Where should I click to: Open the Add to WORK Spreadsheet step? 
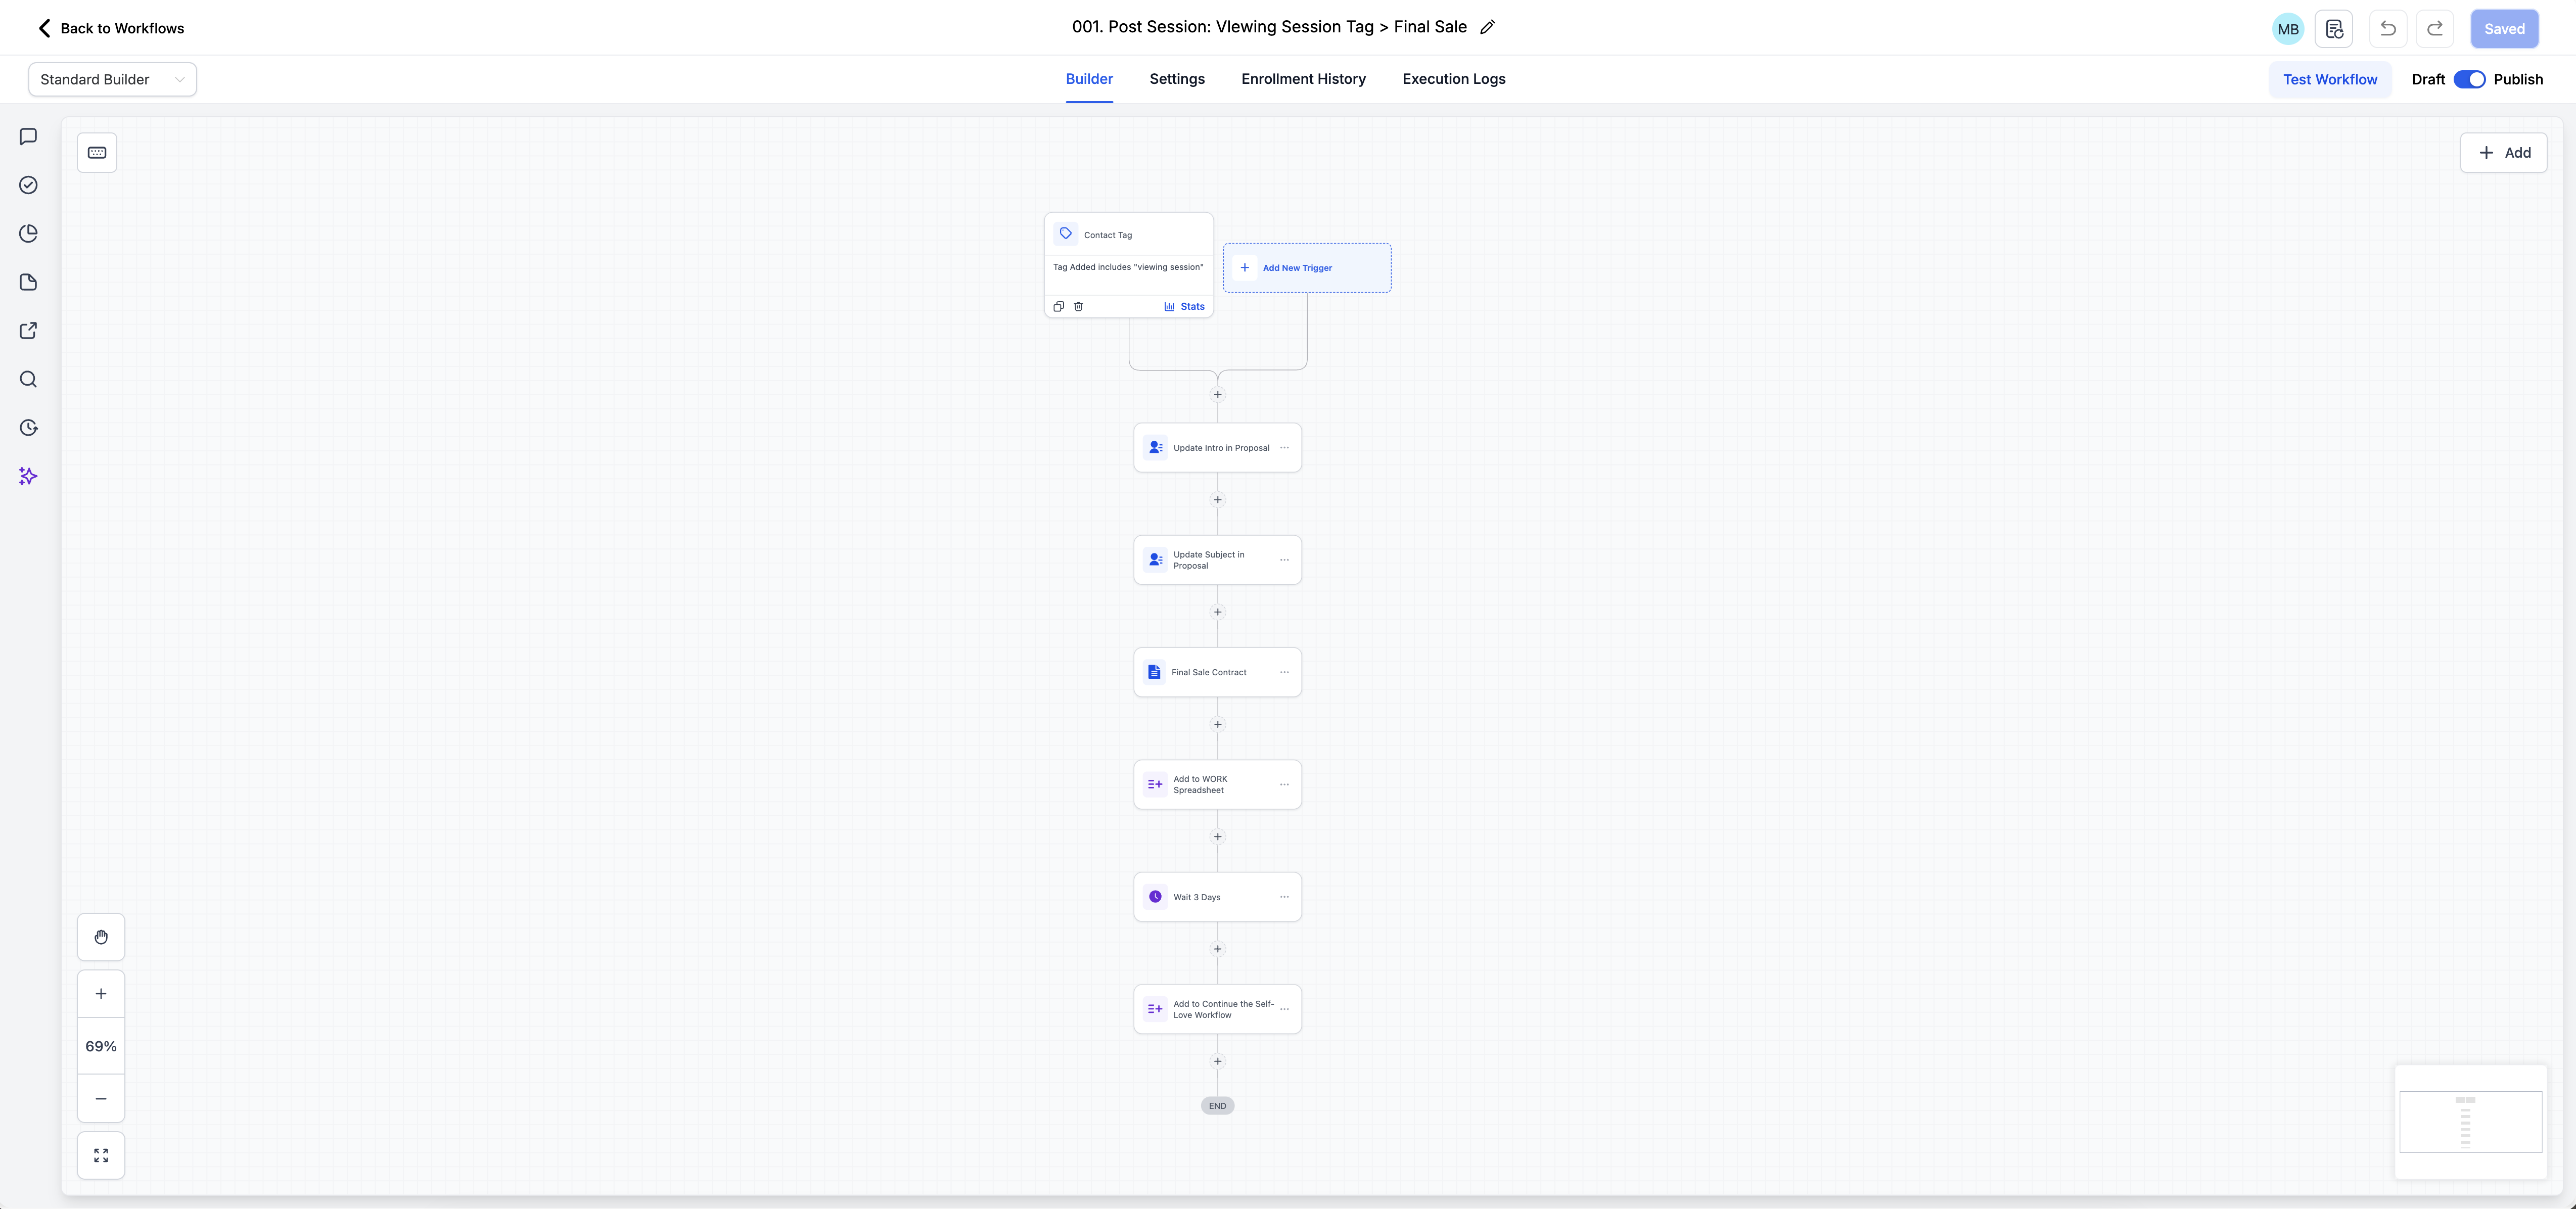pos(1217,785)
